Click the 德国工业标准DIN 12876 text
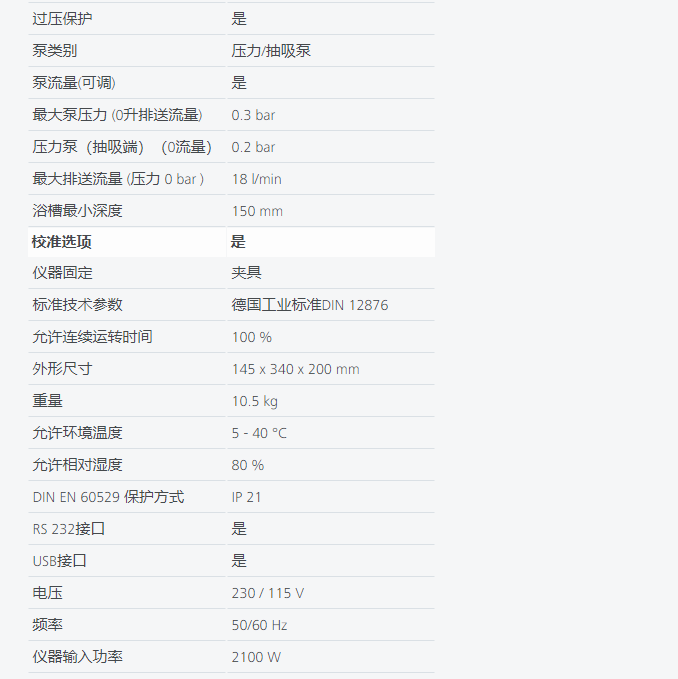 pos(309,305)
